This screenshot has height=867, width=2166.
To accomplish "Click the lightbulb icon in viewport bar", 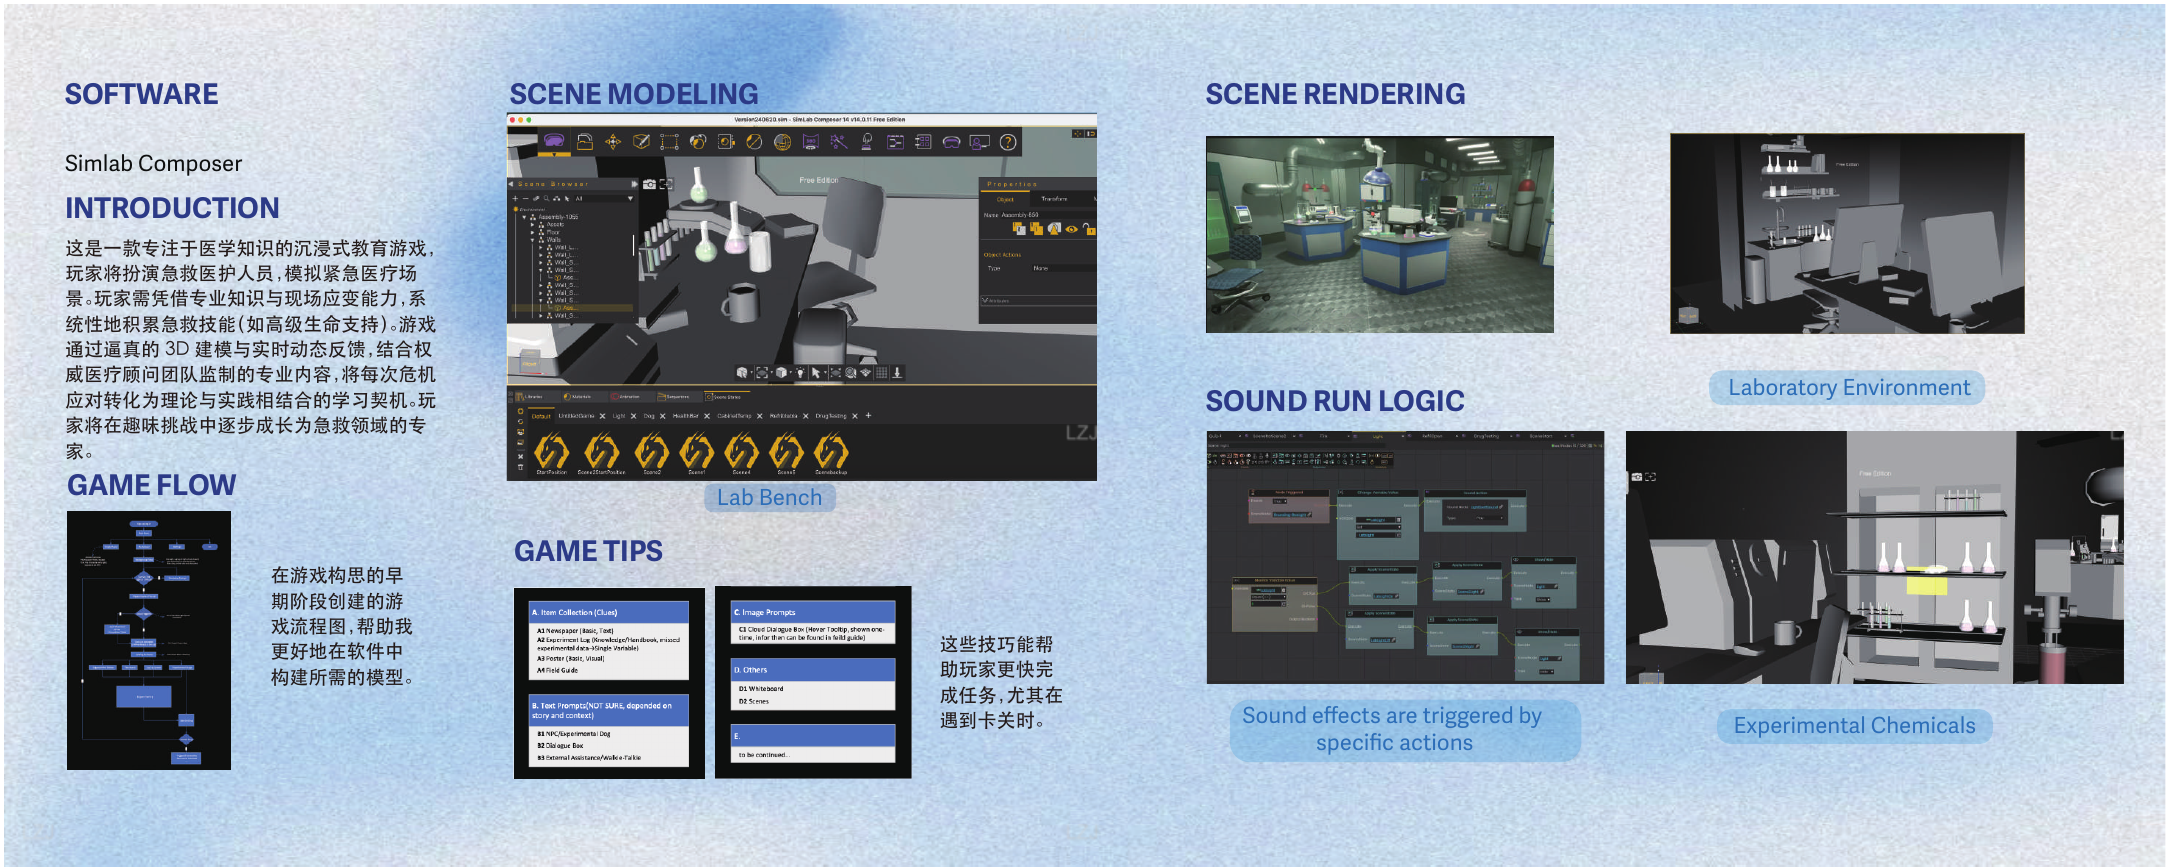I will [799, 372].
